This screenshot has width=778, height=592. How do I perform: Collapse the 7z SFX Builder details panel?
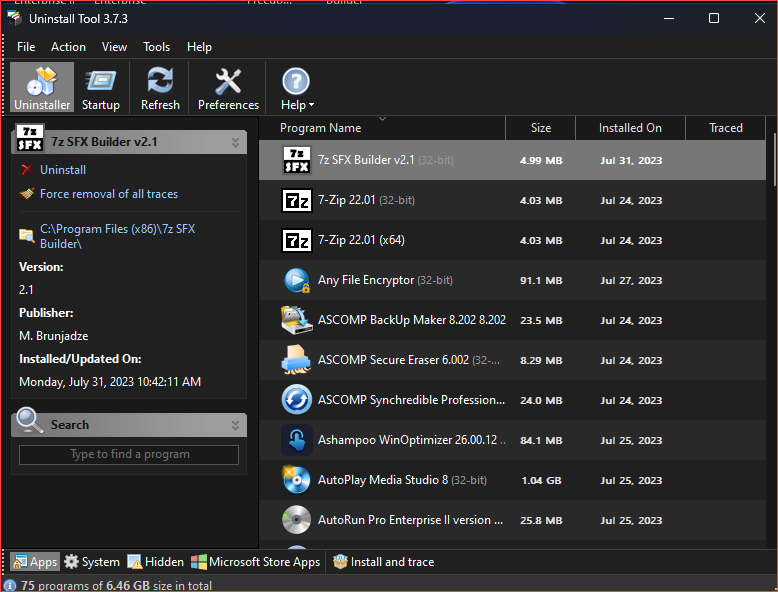235,142
